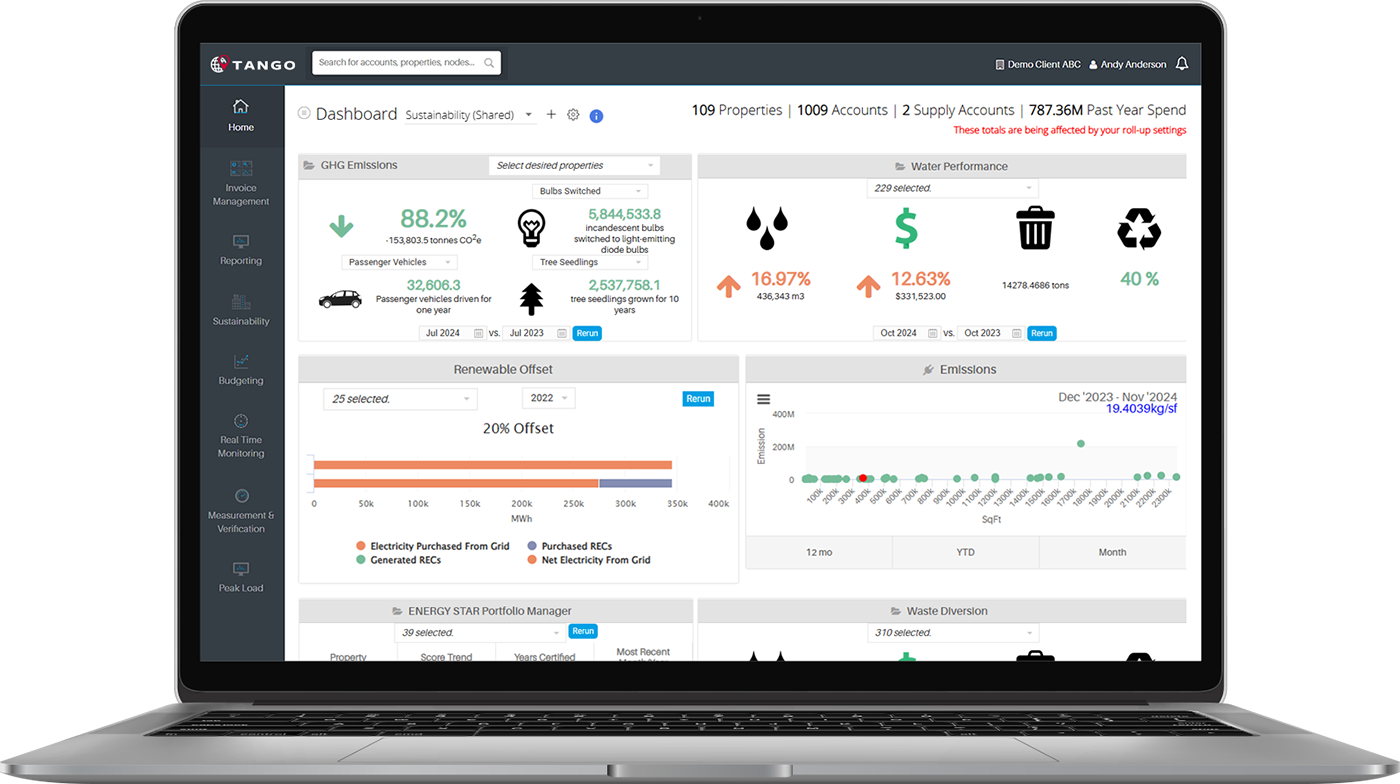Screen dimensions: 1400x784
Task: Expand the Waste Diversion 310 selected dropdown
Action: coord(952,632)
